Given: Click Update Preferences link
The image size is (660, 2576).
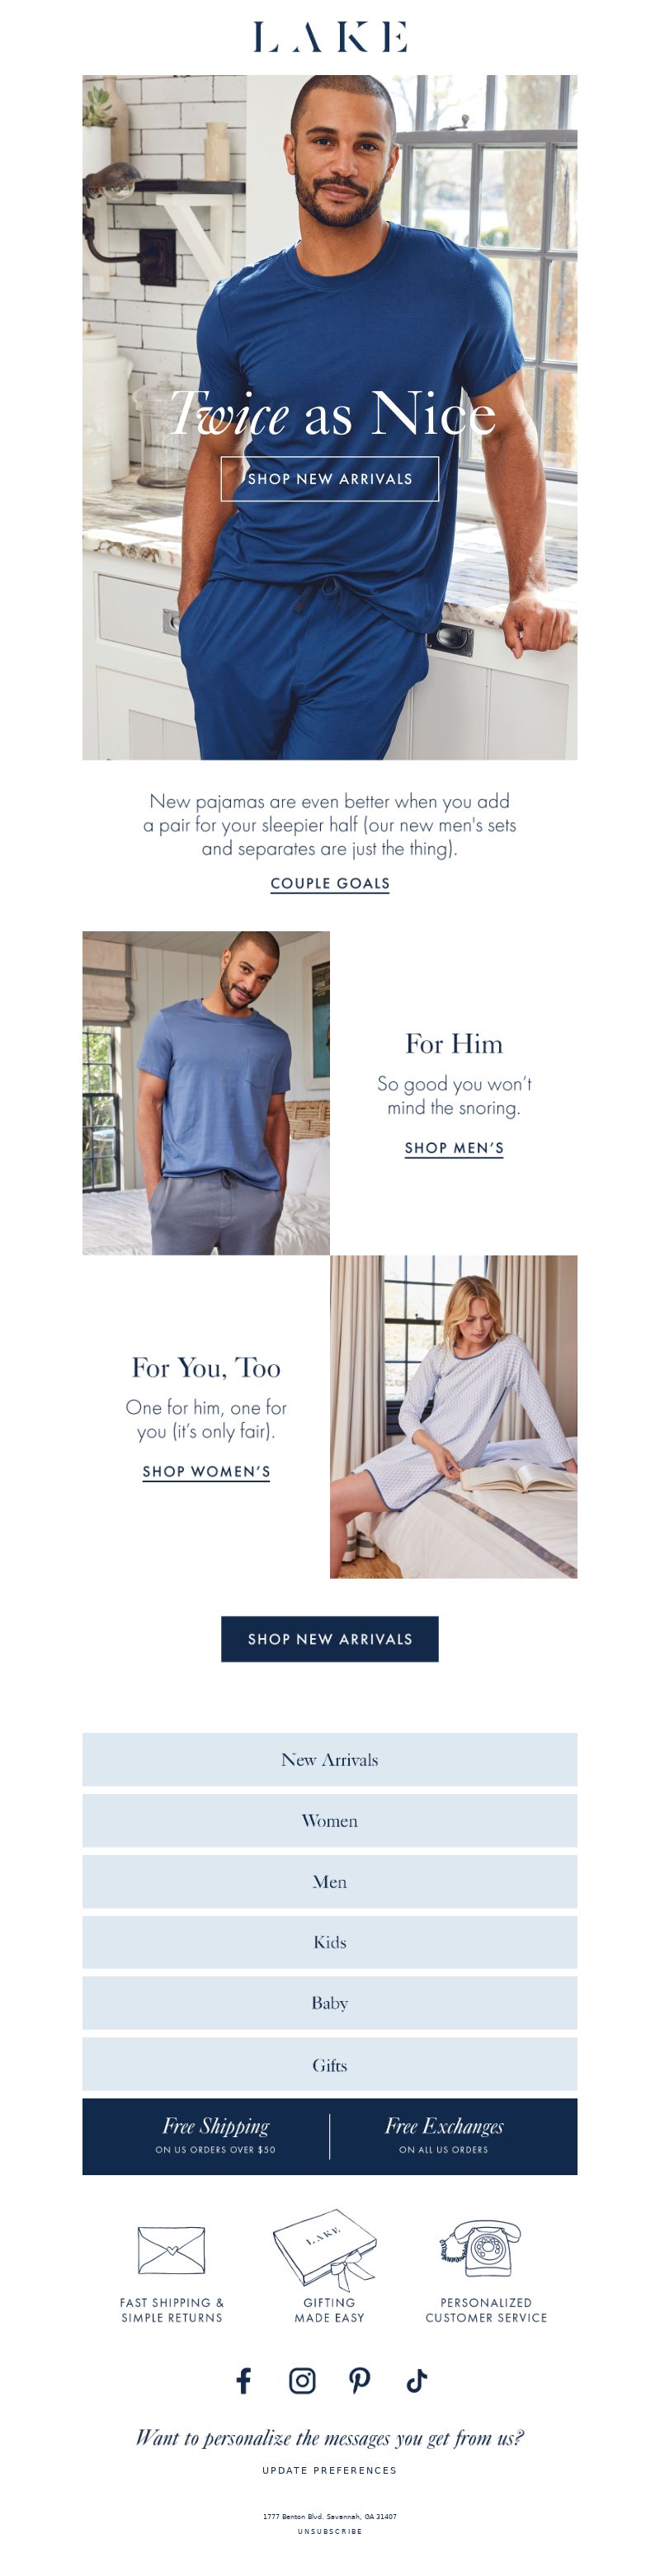Looking at the screenshot, I should pos(330,2471).
